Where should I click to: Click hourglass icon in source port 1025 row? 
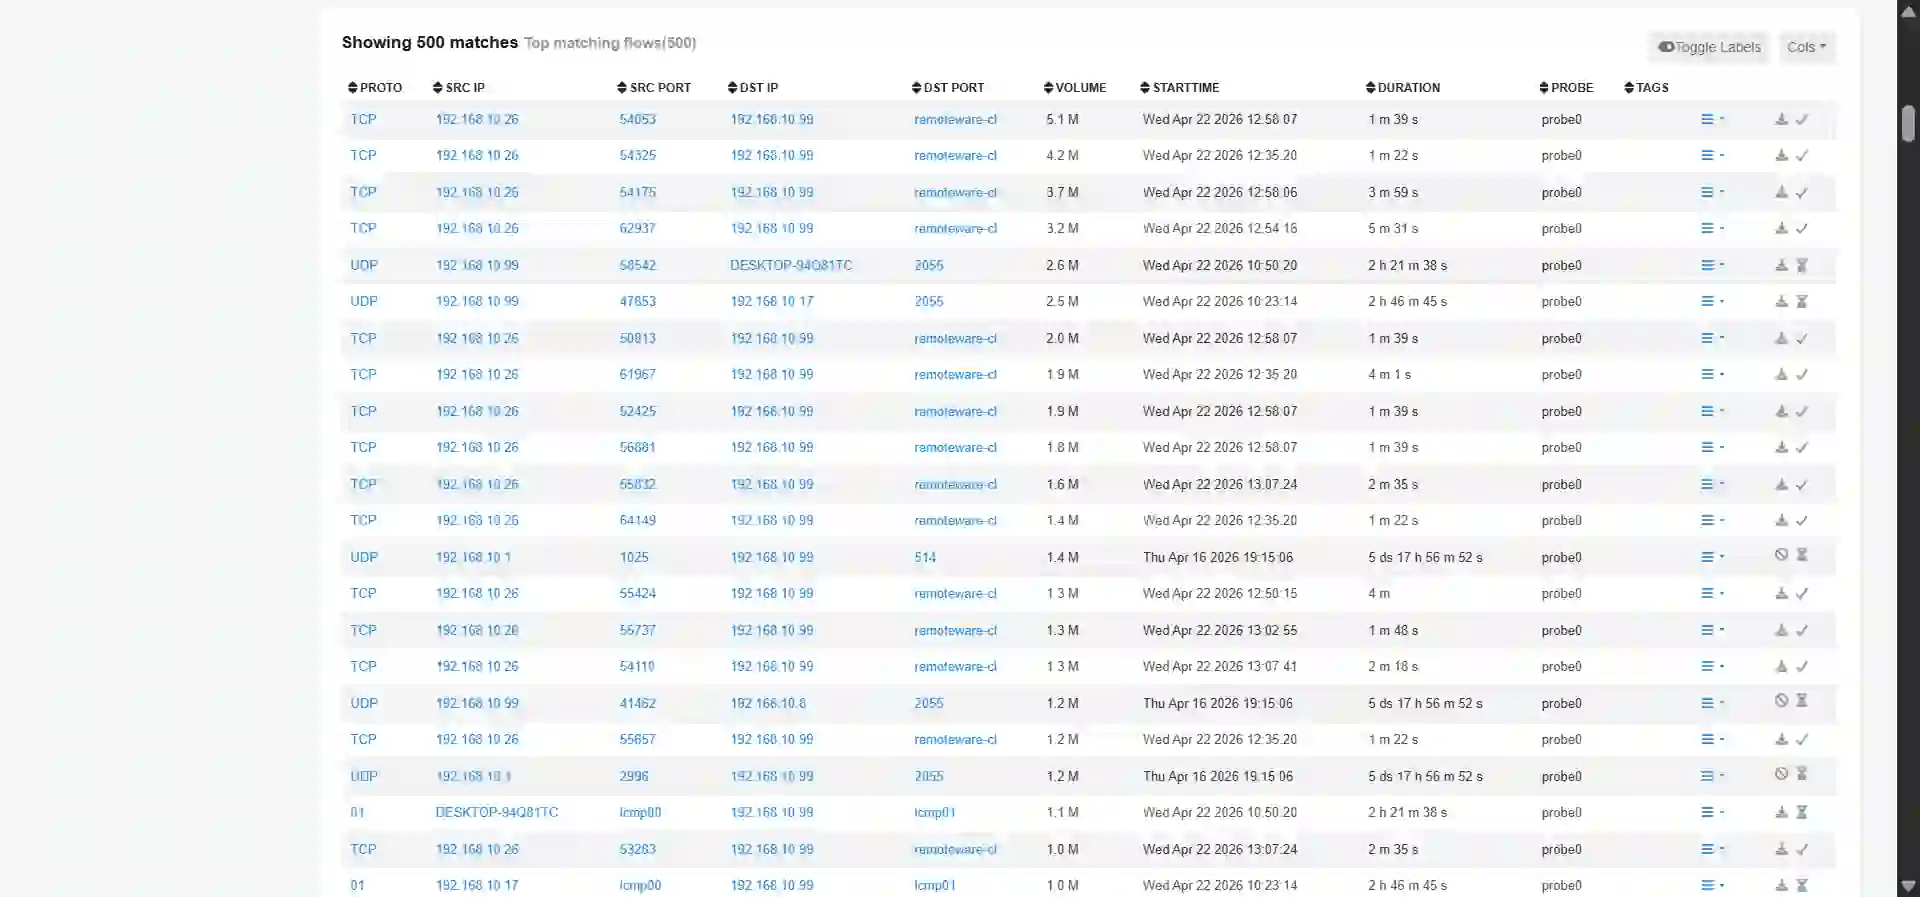(1802, 555)
